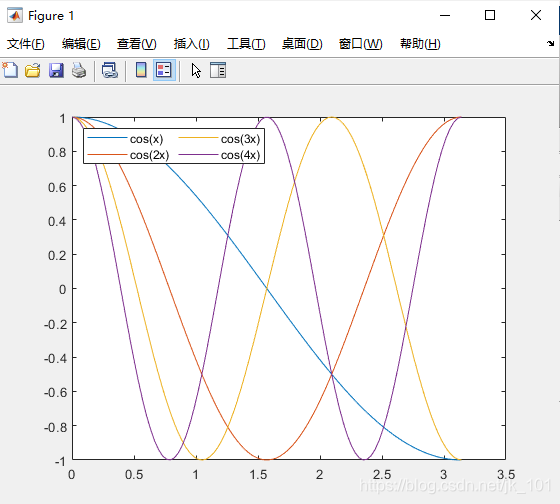560x504 pixels.
Task: Click the dock figure arrow at menu bar's right end
Action: pos(550,44)
